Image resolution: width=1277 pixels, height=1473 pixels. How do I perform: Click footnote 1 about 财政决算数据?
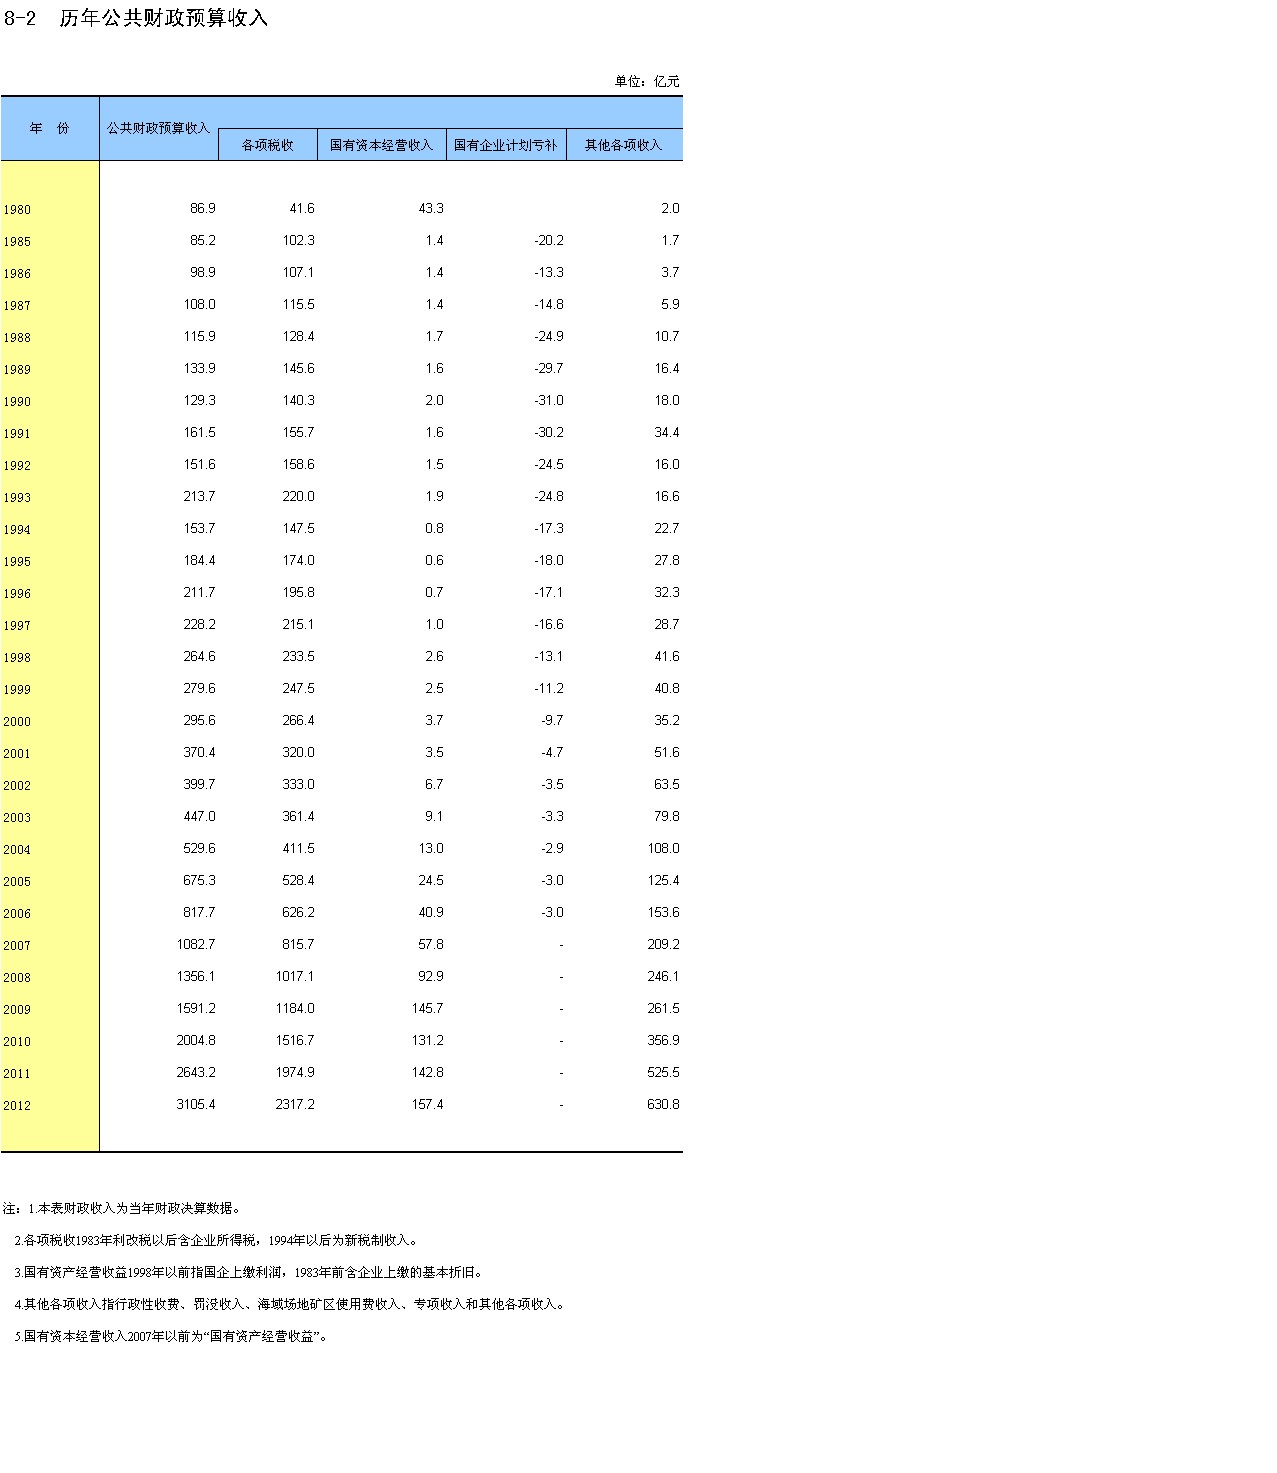click(122, 1209)
